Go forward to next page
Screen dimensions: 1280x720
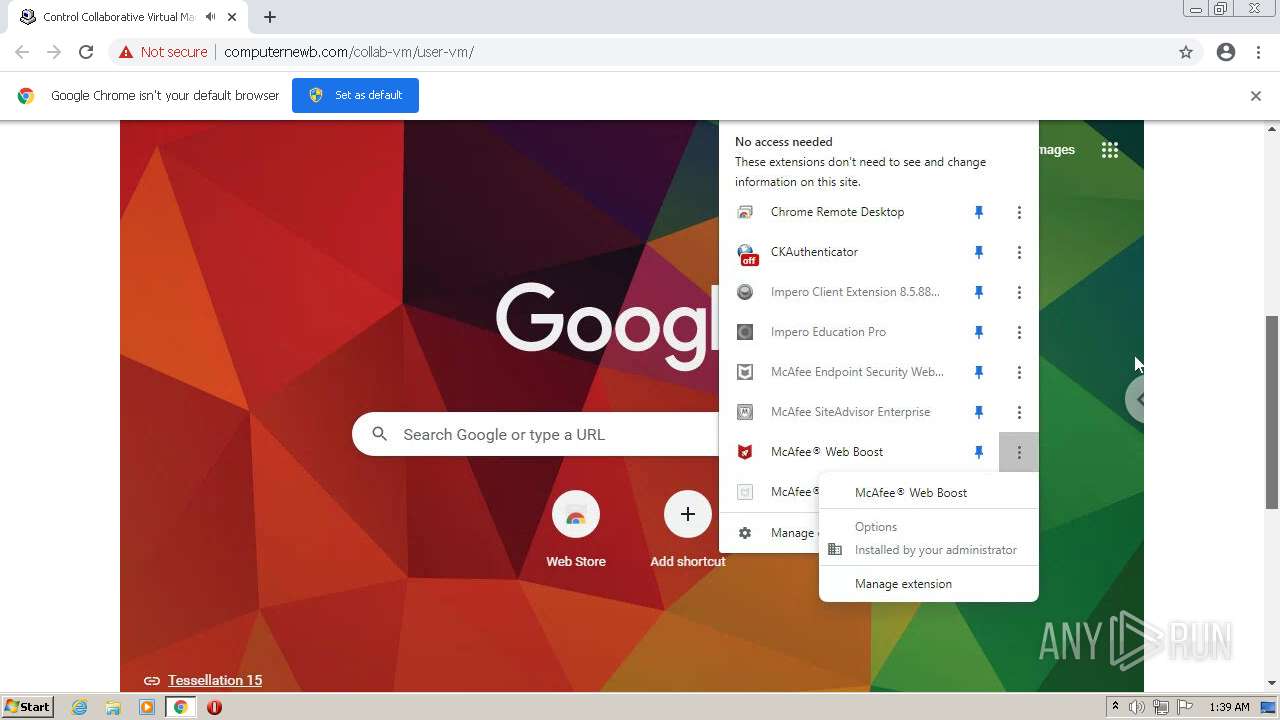[x=54, y=52]
